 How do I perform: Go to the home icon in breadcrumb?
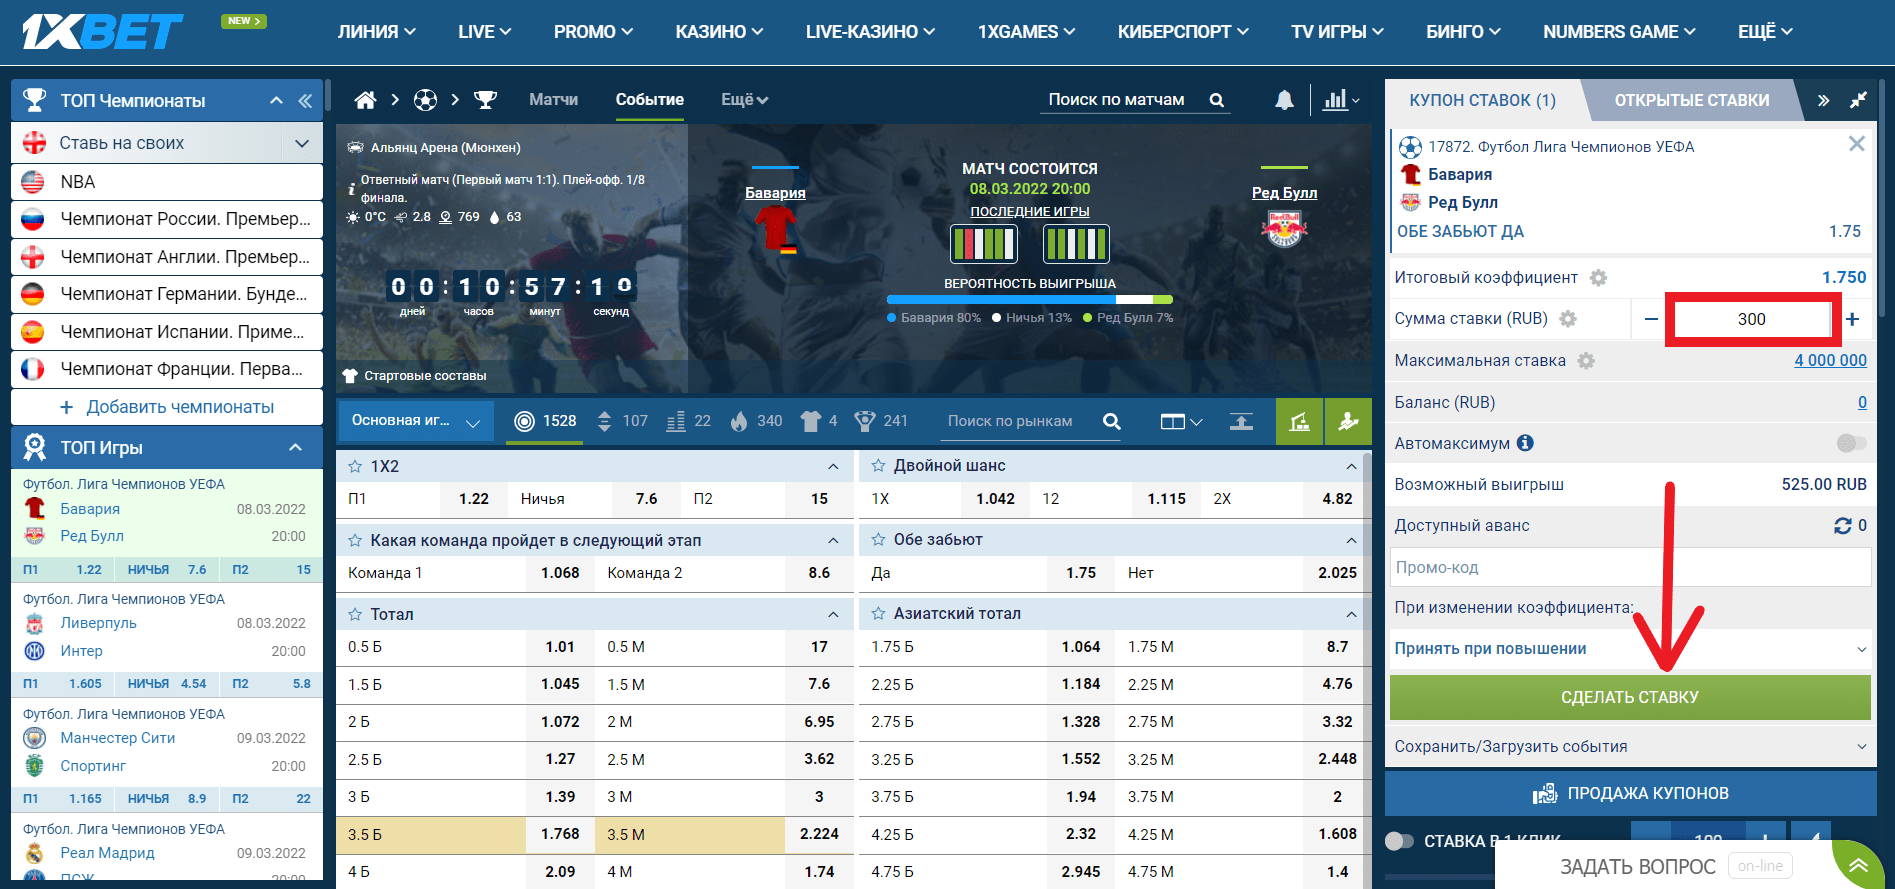(365, 100)
